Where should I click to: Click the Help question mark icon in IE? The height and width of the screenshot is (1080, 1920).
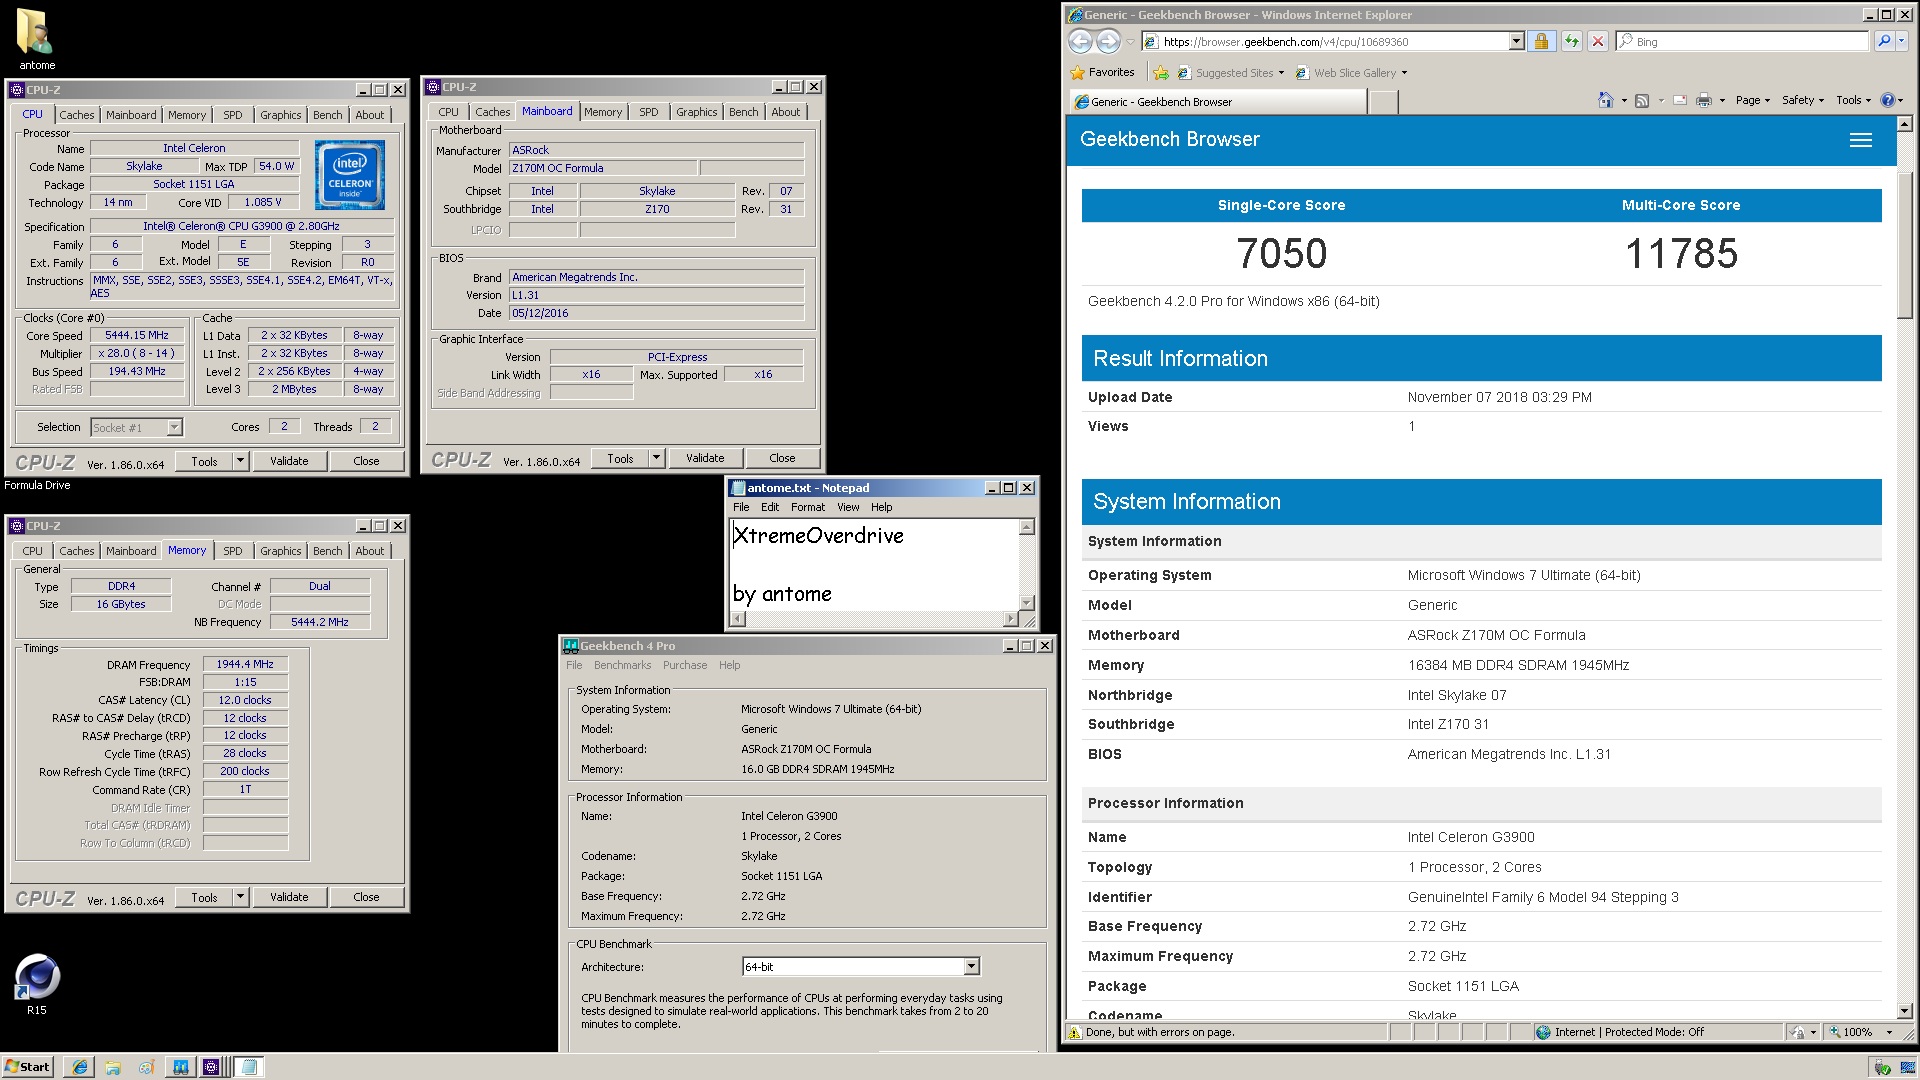tap(1887, 100)
